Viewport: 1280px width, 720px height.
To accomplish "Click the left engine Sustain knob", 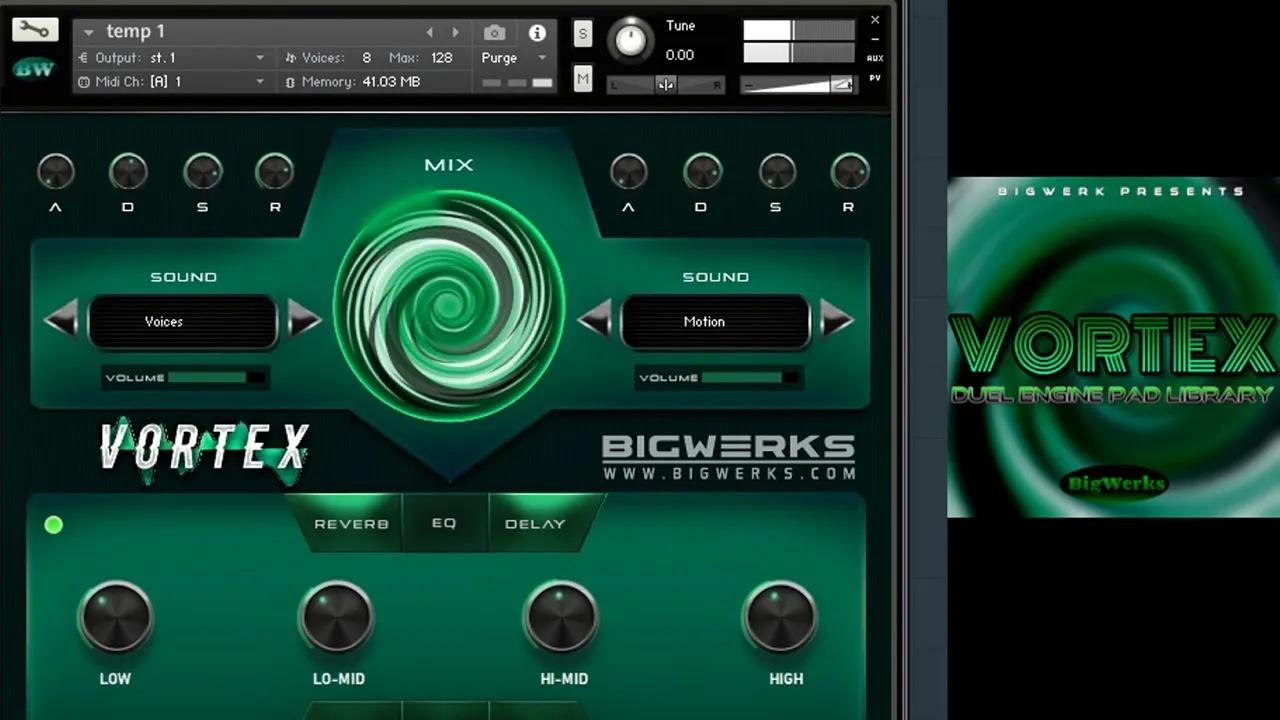I will (202, 171).
